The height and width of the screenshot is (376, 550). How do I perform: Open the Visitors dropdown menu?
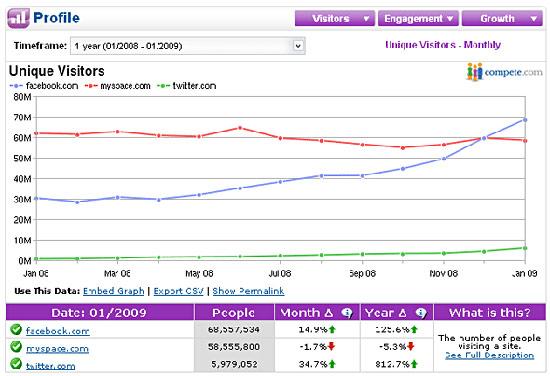(335, 18)
